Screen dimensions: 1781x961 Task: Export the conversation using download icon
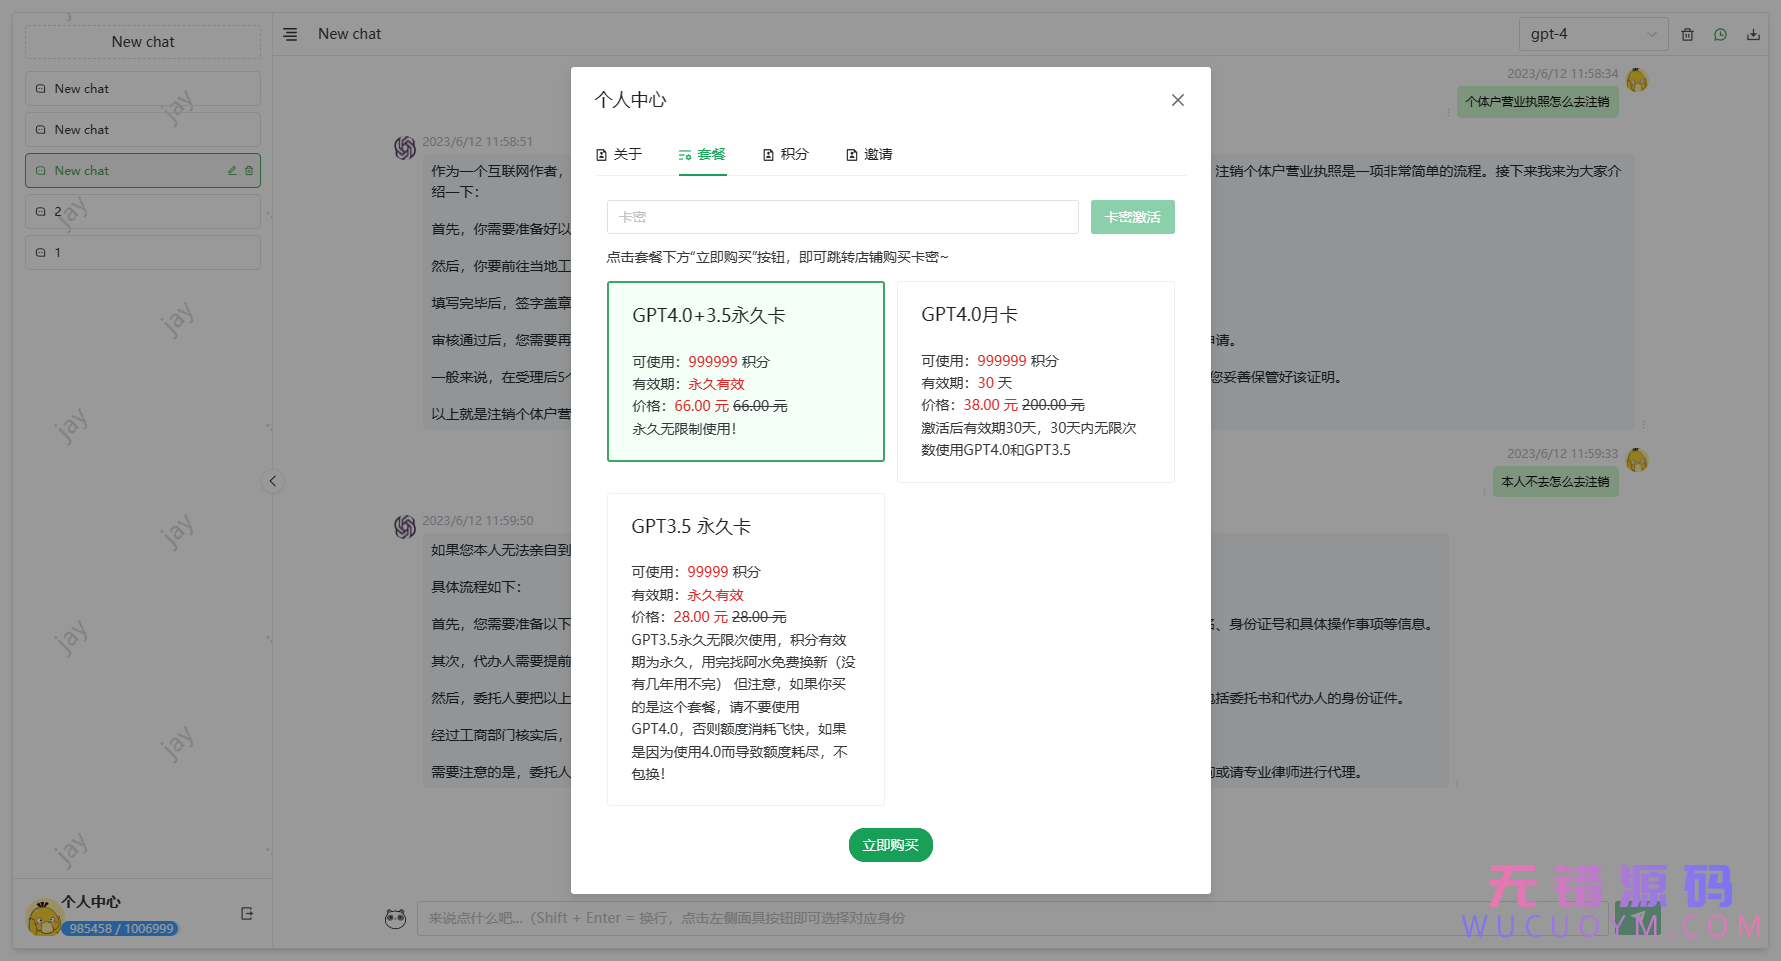[x=1753, y=33]
